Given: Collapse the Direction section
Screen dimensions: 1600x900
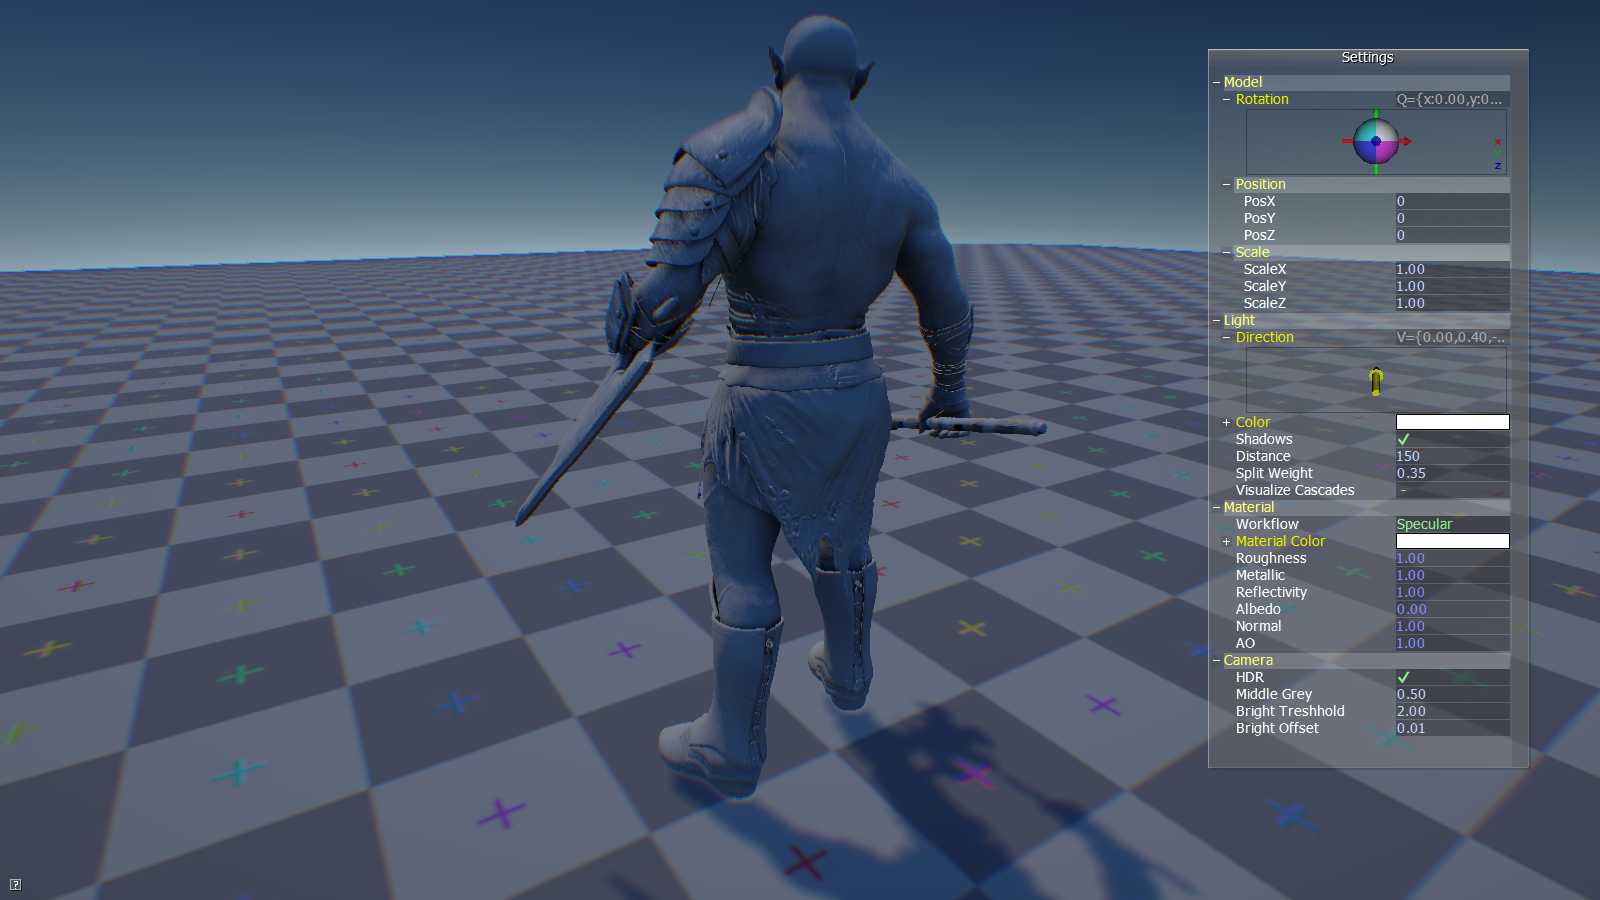Looking at the screenshot, I should pyautogui.click(x=1227, y=337).
